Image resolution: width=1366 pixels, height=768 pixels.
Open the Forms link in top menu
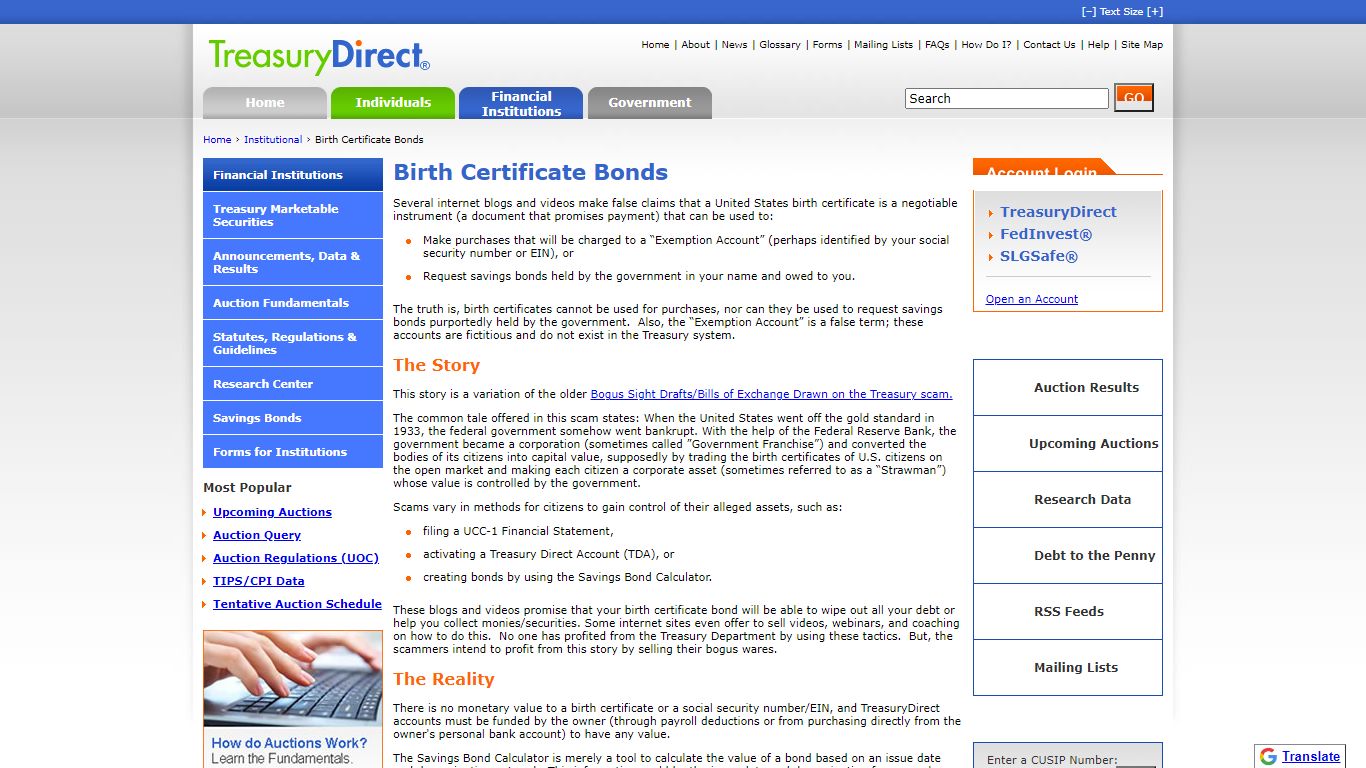point(827,44)
